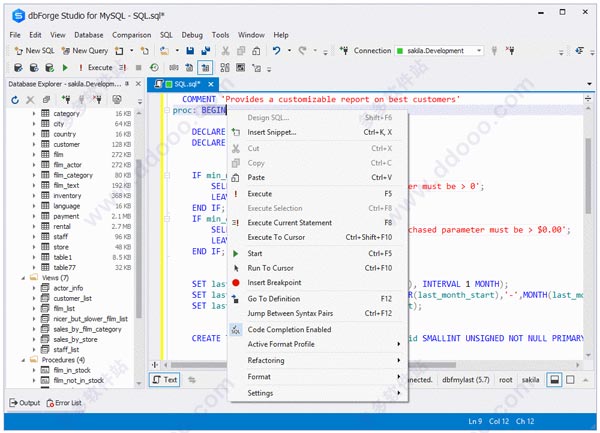The height and width of the screenshot is (433, 600).
Task: Click the new connection plug icon in Database Explorer
Action: click(66, 100)
